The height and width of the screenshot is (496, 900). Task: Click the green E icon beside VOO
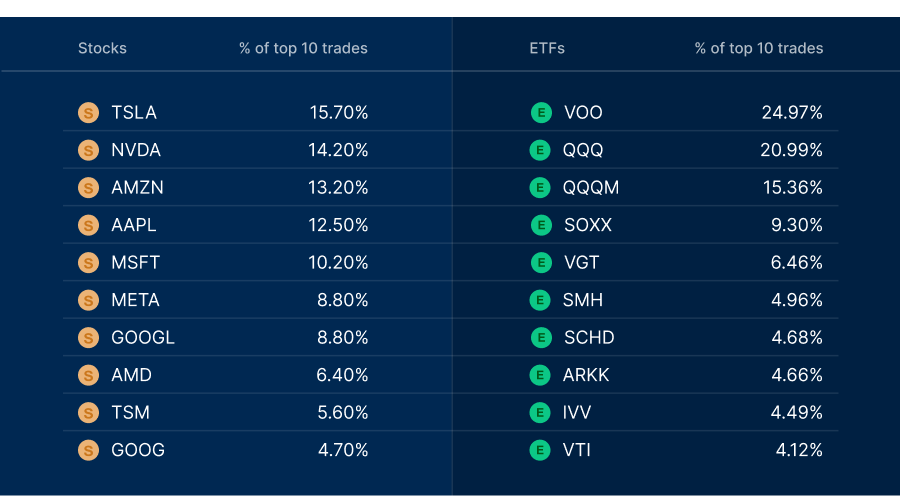pos(541,113)
